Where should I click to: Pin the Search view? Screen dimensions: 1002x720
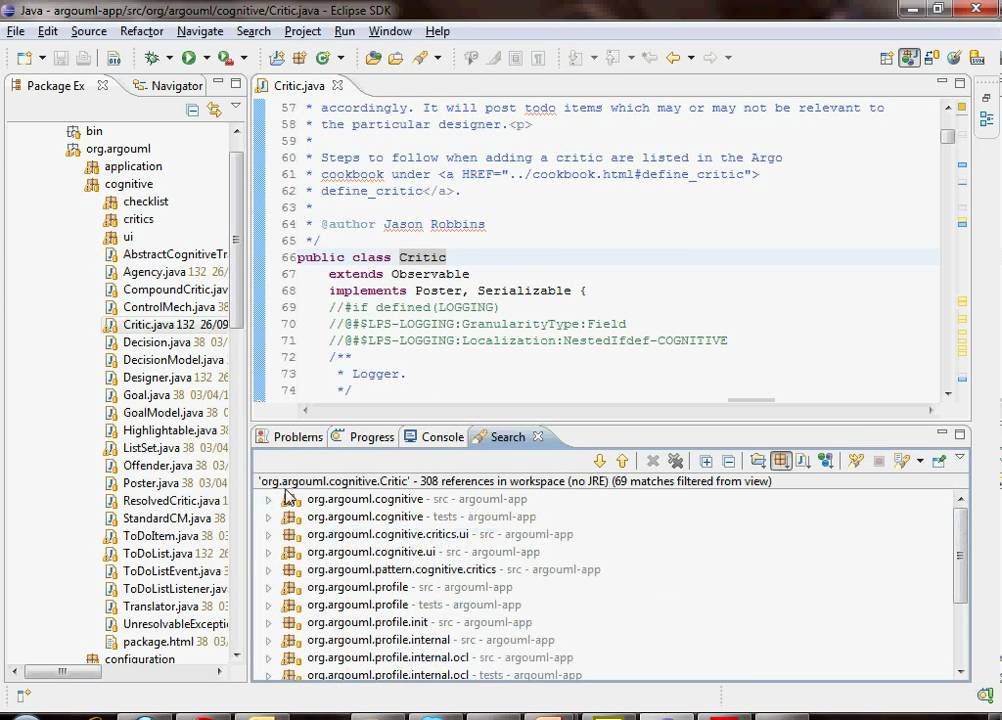[939, 461]
